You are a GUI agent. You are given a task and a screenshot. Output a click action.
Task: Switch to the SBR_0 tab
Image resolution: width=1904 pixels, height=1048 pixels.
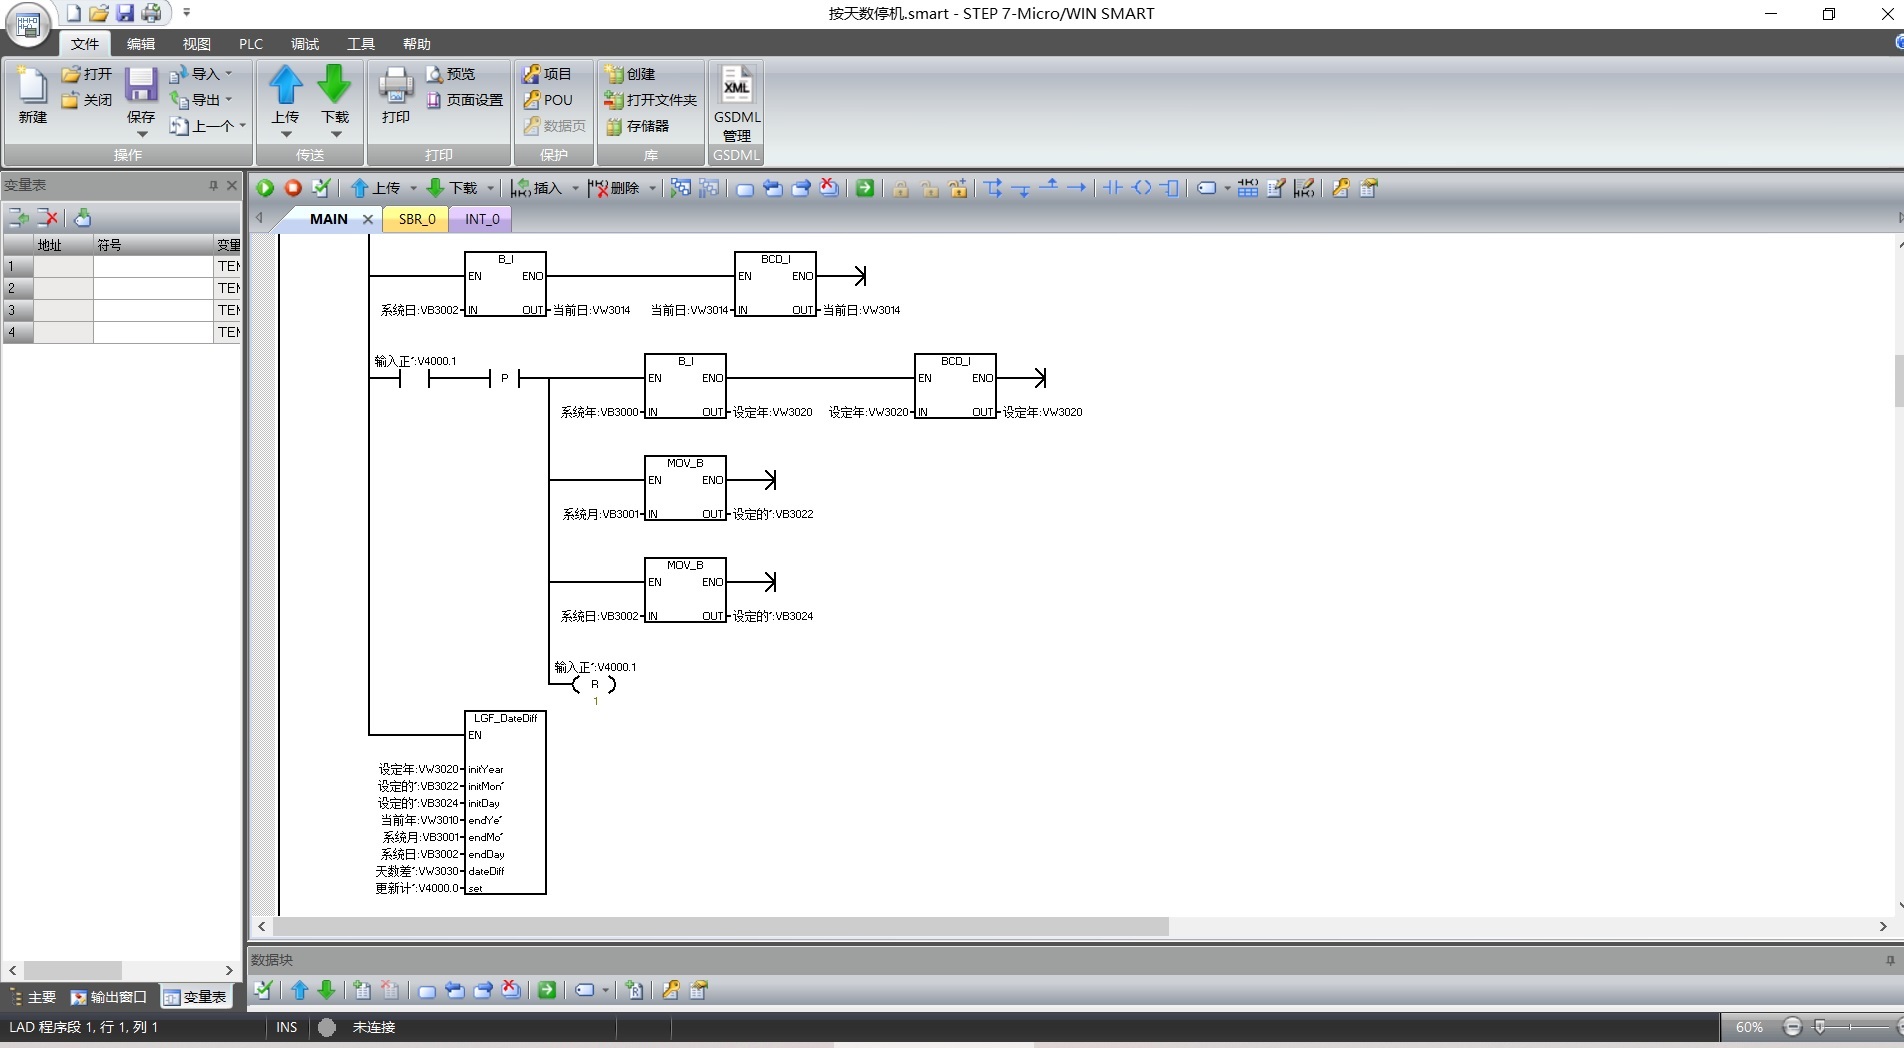click(x=417, y=219)
